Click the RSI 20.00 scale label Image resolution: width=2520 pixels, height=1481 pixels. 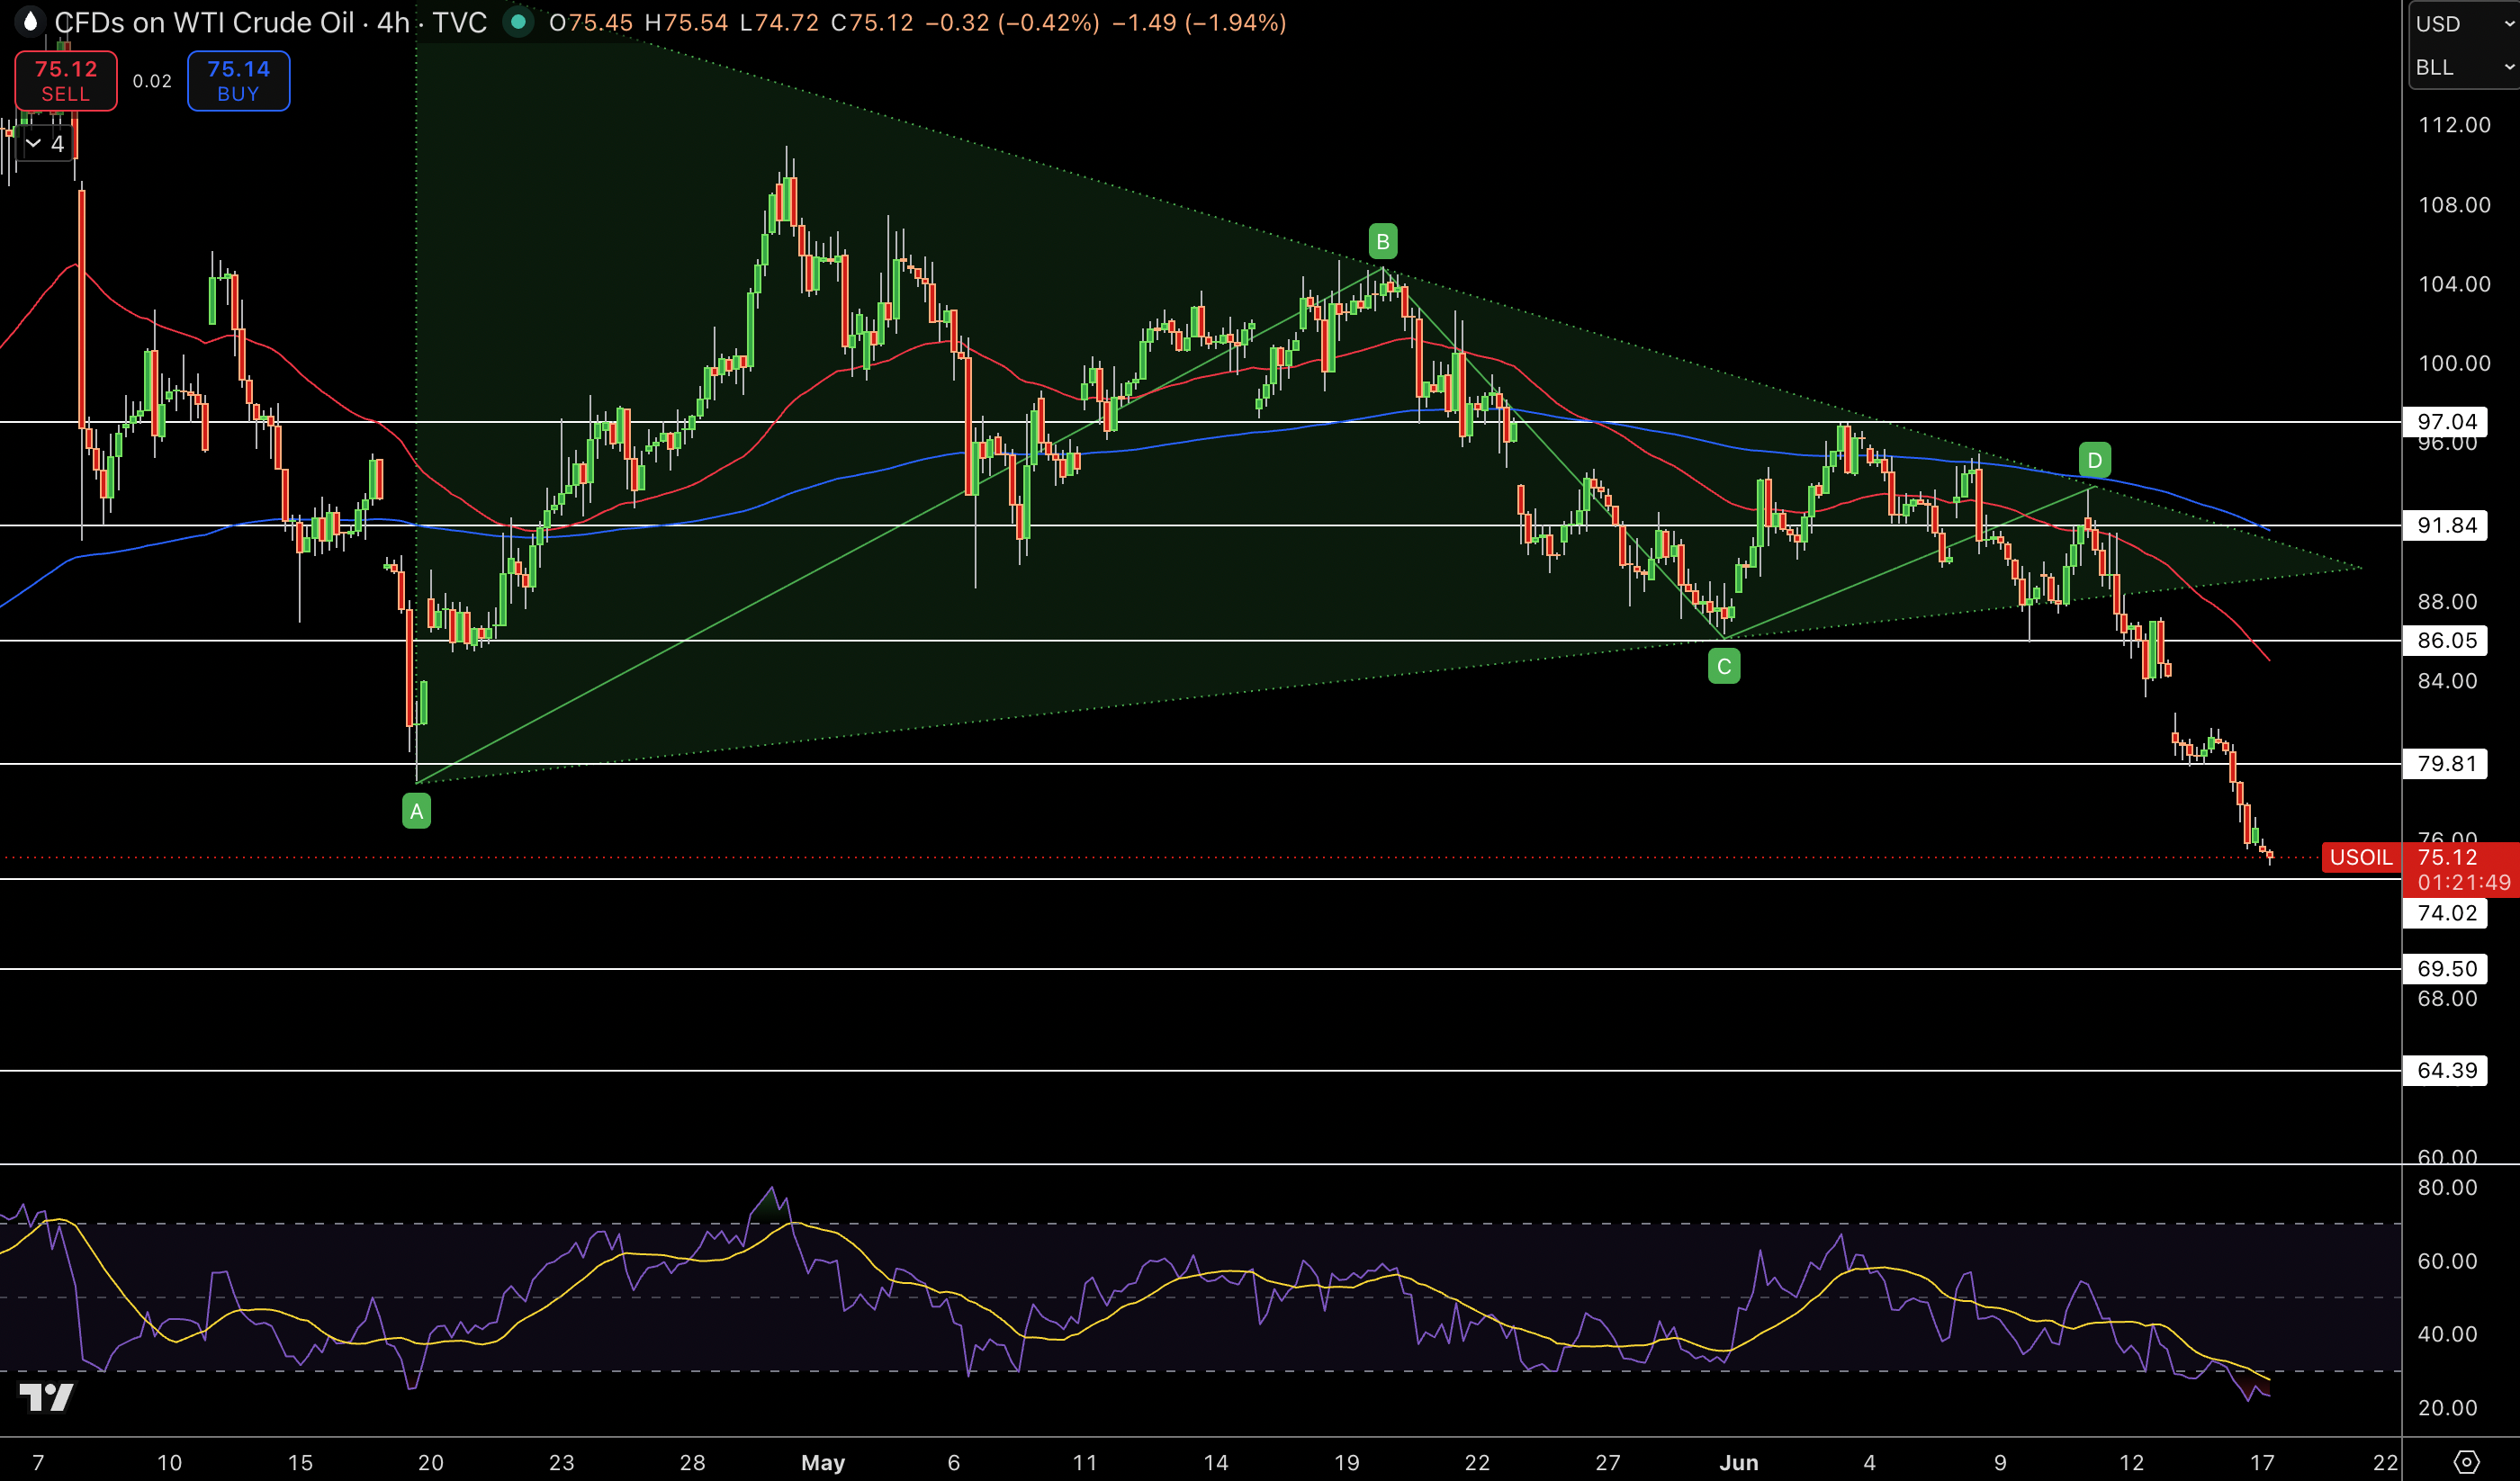click(x=2447, y=1407)
